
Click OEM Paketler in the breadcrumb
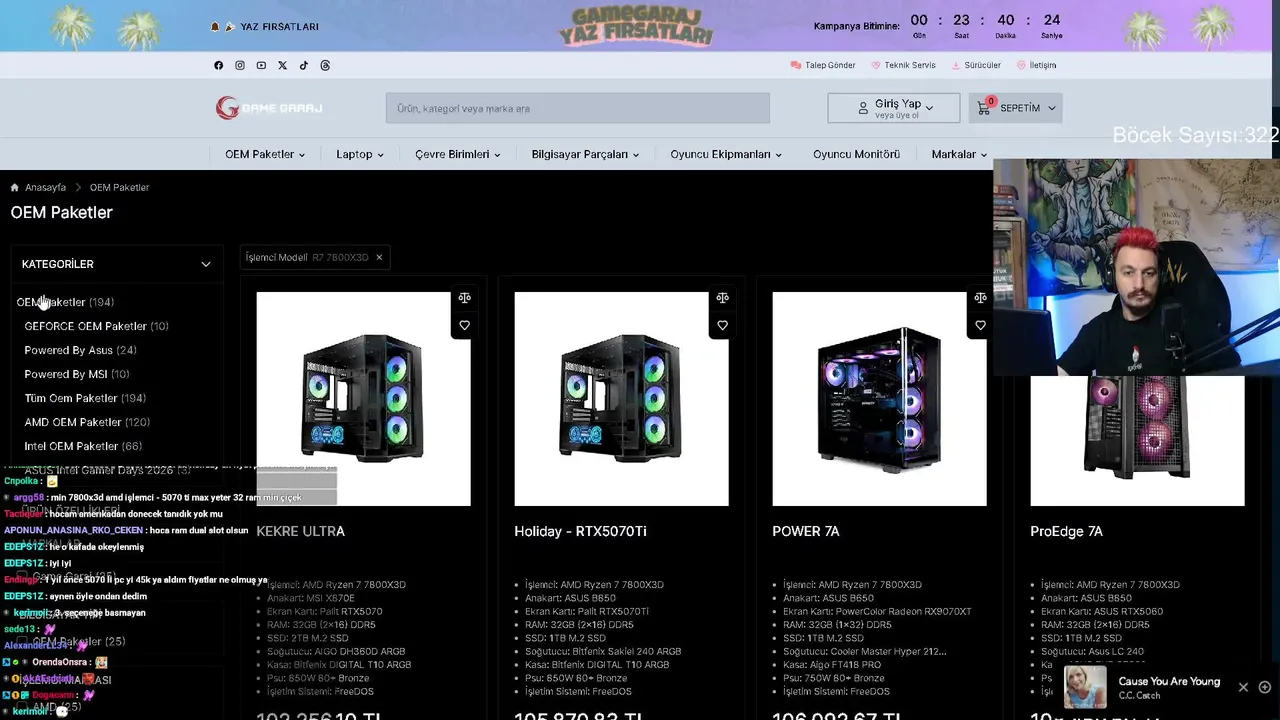click(119, 187)
